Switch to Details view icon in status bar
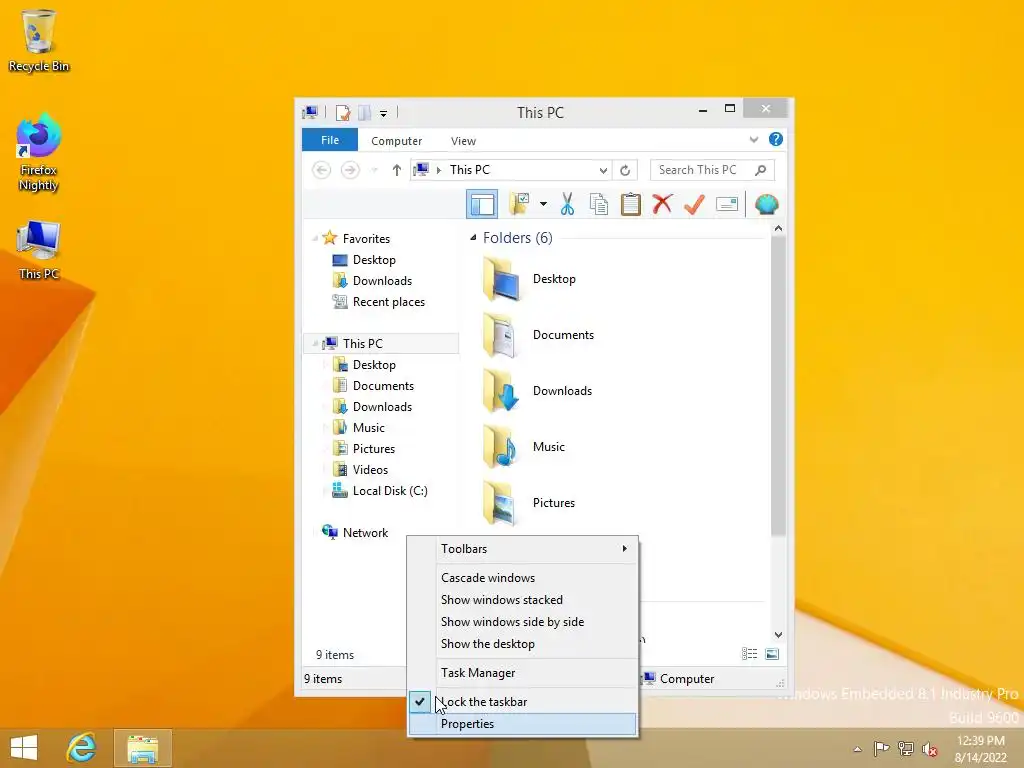The width and height of the screenshot is (1024, 768). (x=749, y=654)
